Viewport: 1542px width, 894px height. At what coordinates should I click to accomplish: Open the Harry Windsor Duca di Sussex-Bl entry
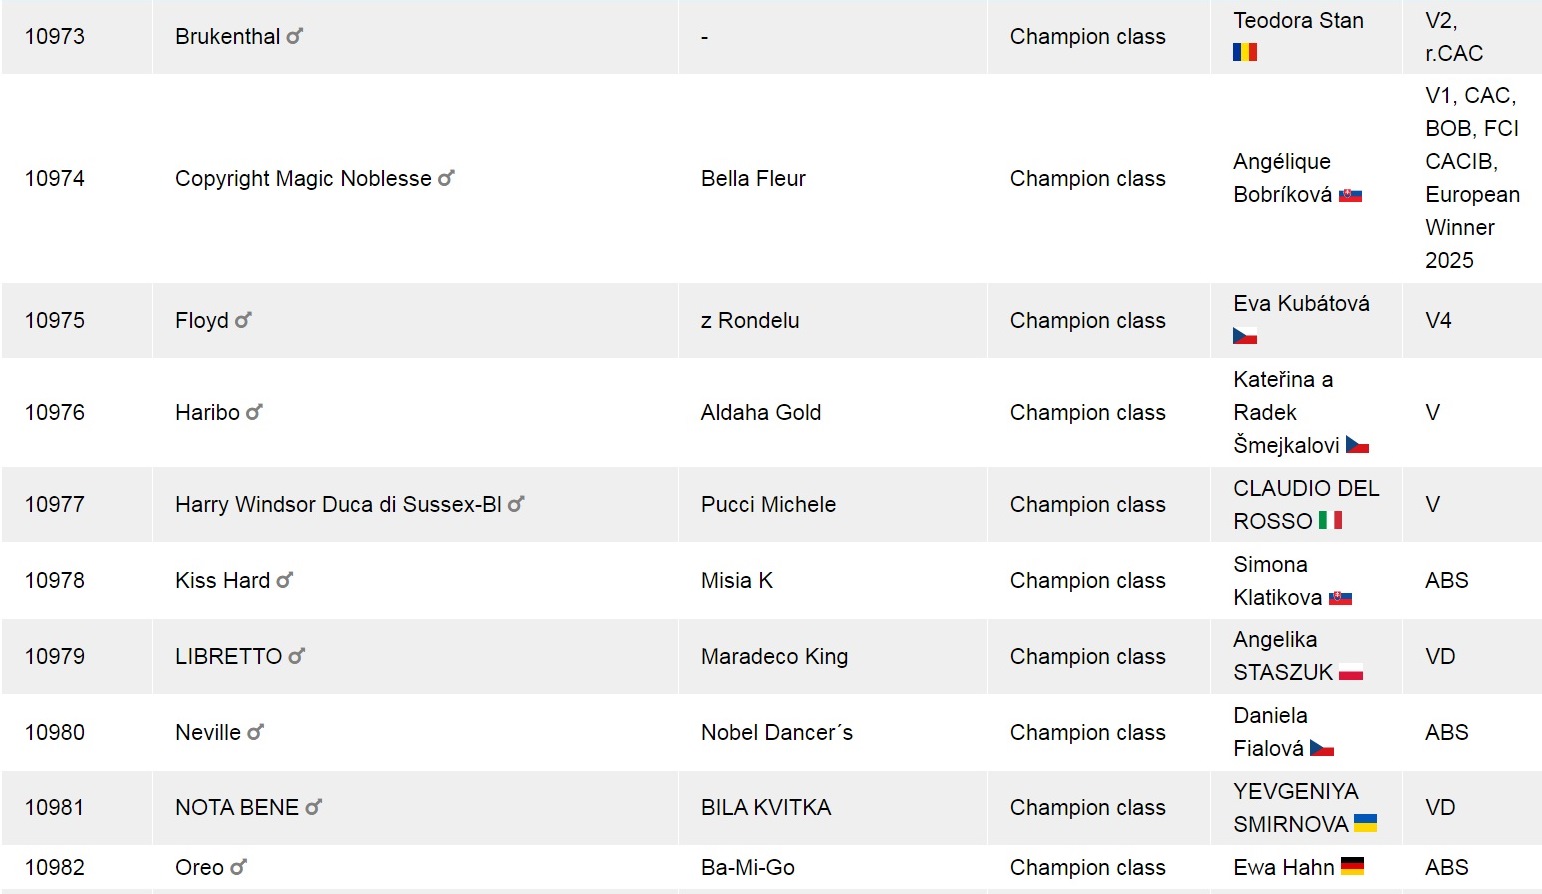tap(338, 504)
